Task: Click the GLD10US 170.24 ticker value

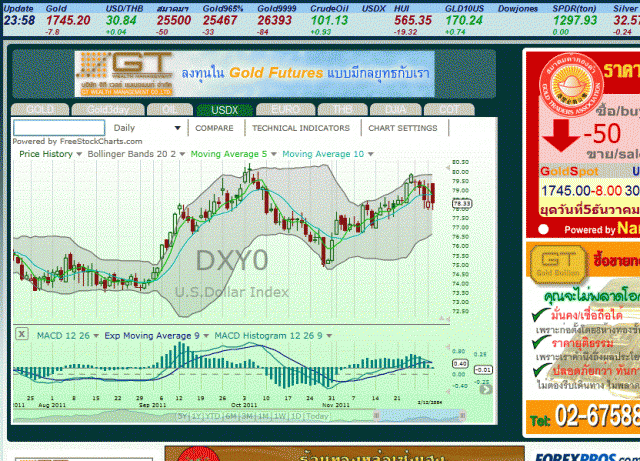Action: pyautogui.click(x=464, y=20)
